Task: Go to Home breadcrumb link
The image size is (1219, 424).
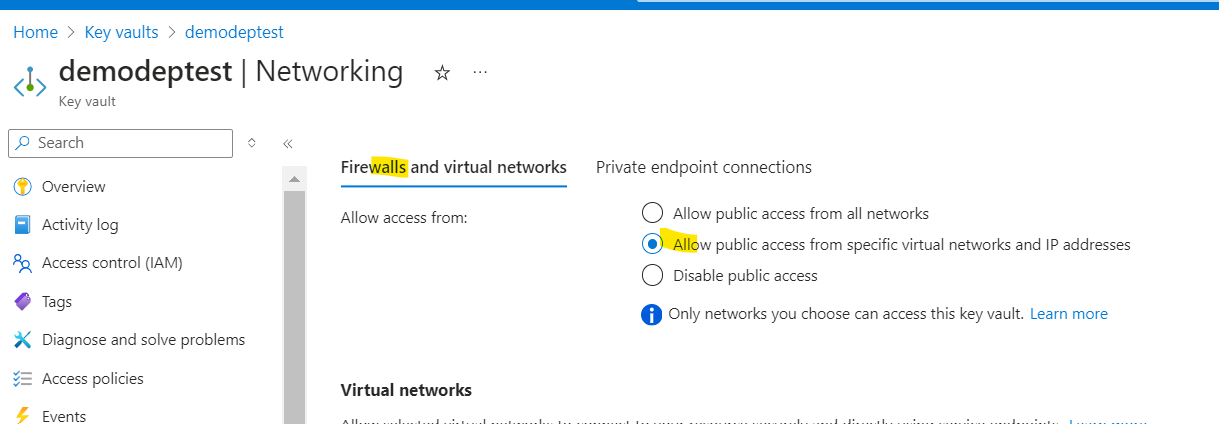Action: [x=35, y=32]
